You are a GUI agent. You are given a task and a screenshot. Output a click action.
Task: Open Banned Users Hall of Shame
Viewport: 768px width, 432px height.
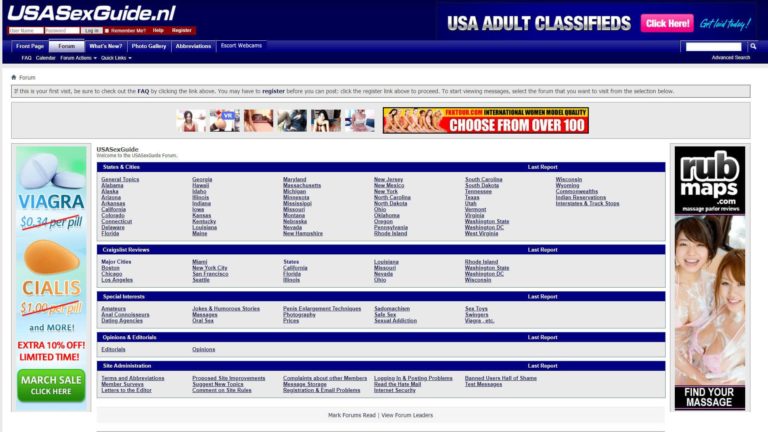pos(501,378)
